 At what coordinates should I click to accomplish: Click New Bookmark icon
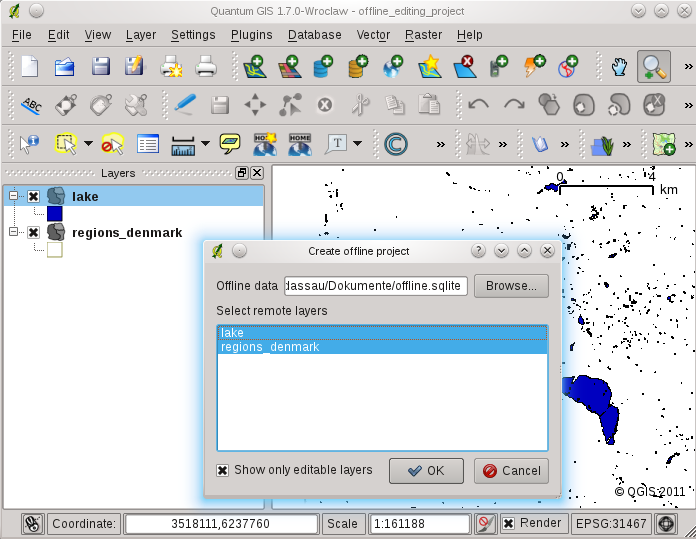click(265, 144)
